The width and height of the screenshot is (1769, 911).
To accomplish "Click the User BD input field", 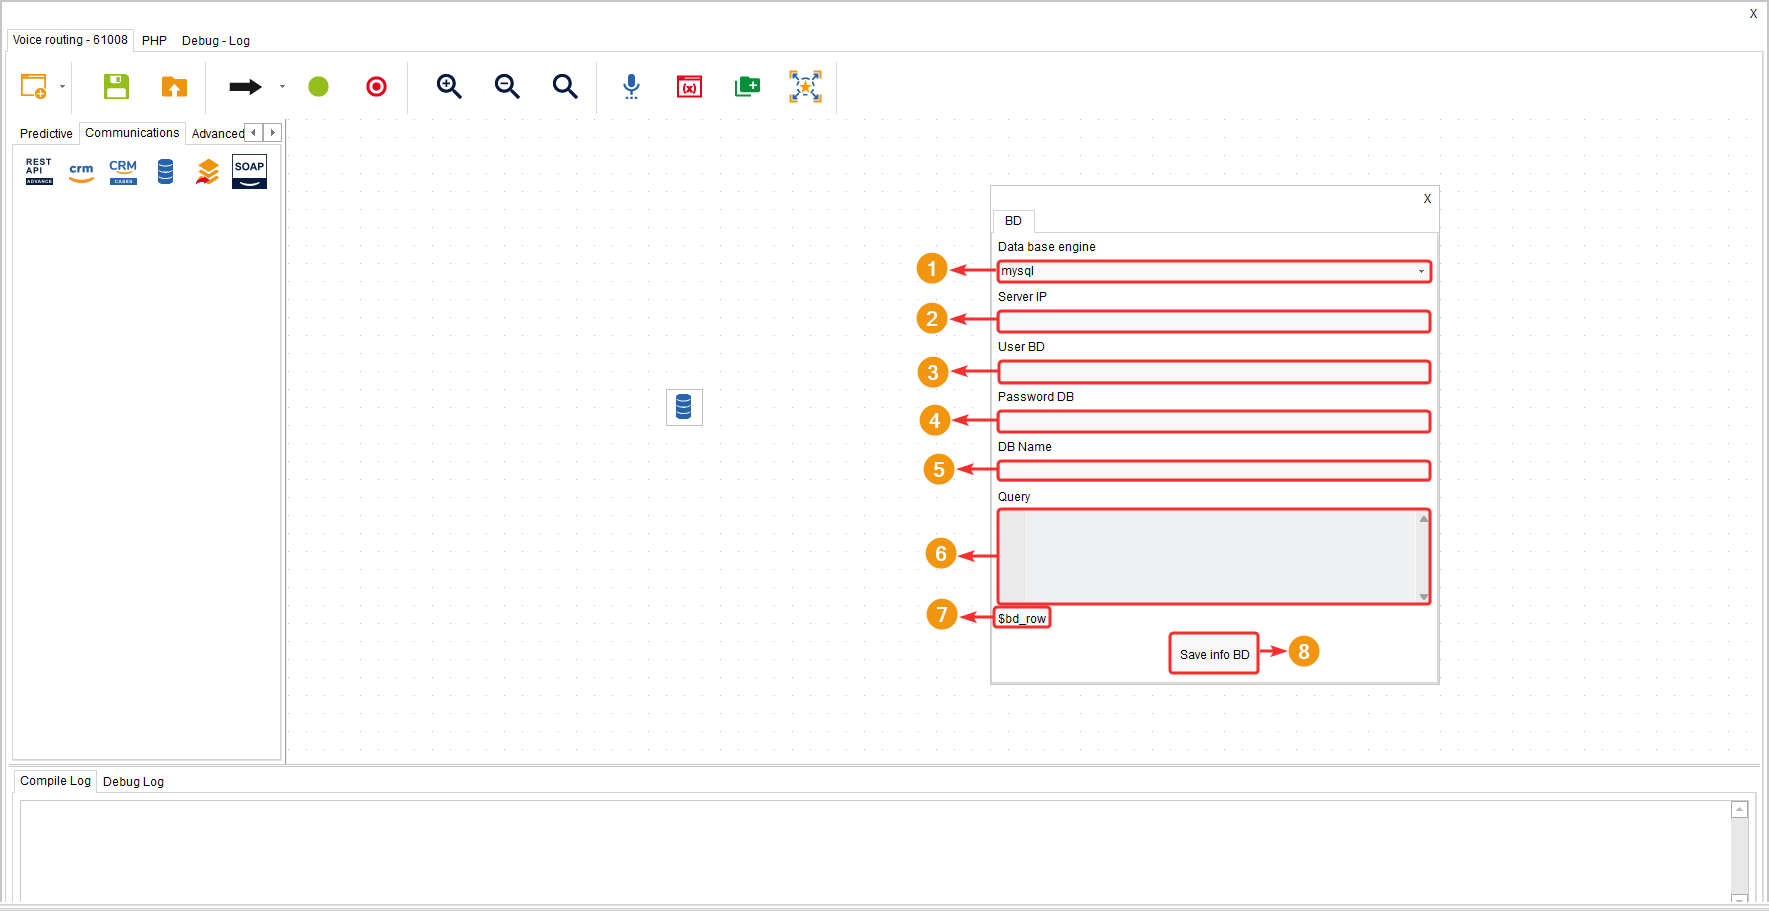I will [1214, 372].
